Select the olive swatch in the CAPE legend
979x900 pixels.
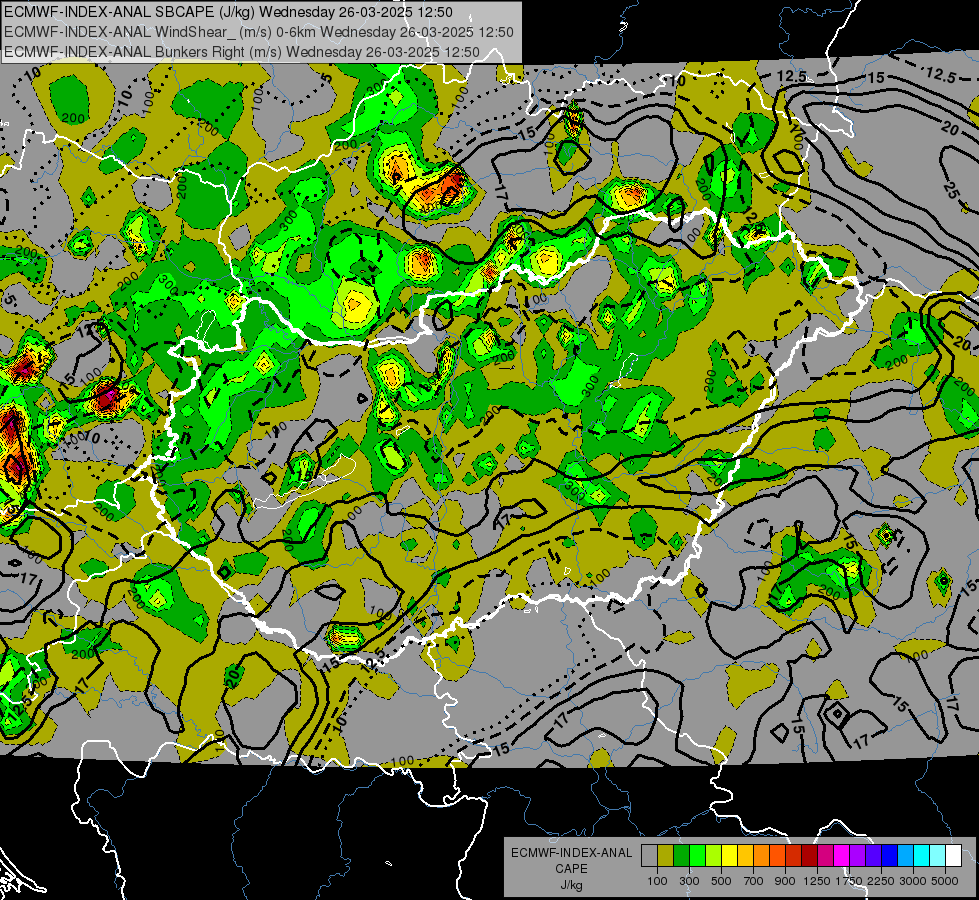pos(665,855)
